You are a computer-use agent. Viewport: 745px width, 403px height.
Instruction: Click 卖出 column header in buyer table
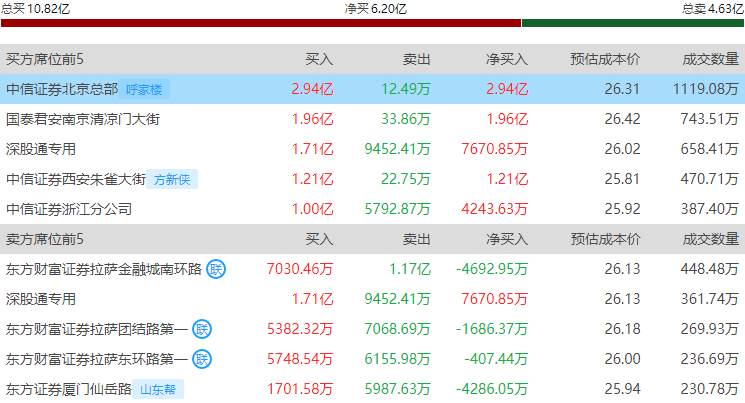pyautogui.click(x=416, y=59)
